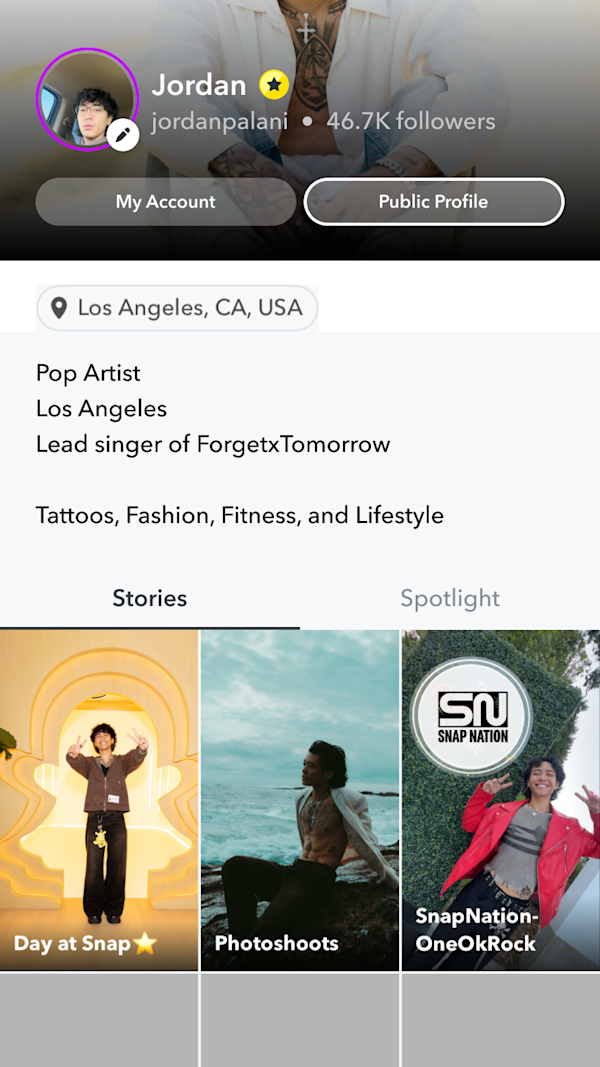Click the Los Angeles, CA, USA location chip
The image size is (600, 1067).
click(x=176, y=307)
